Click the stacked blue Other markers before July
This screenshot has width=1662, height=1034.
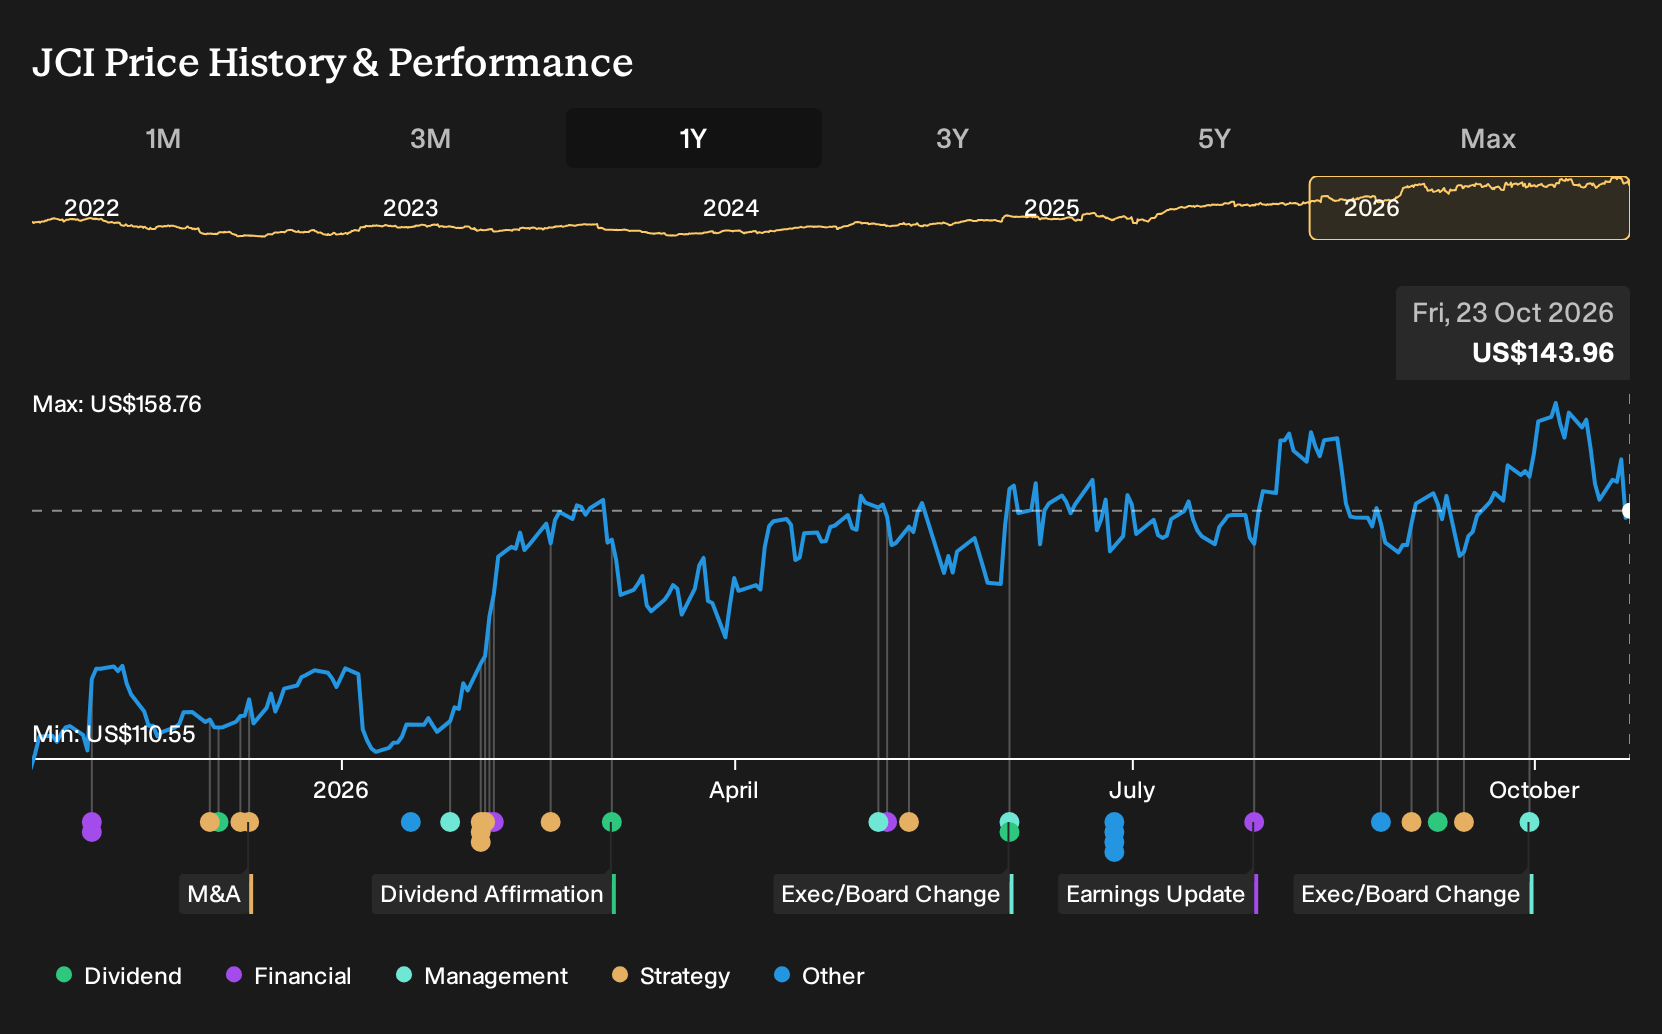coord(1114,837)
